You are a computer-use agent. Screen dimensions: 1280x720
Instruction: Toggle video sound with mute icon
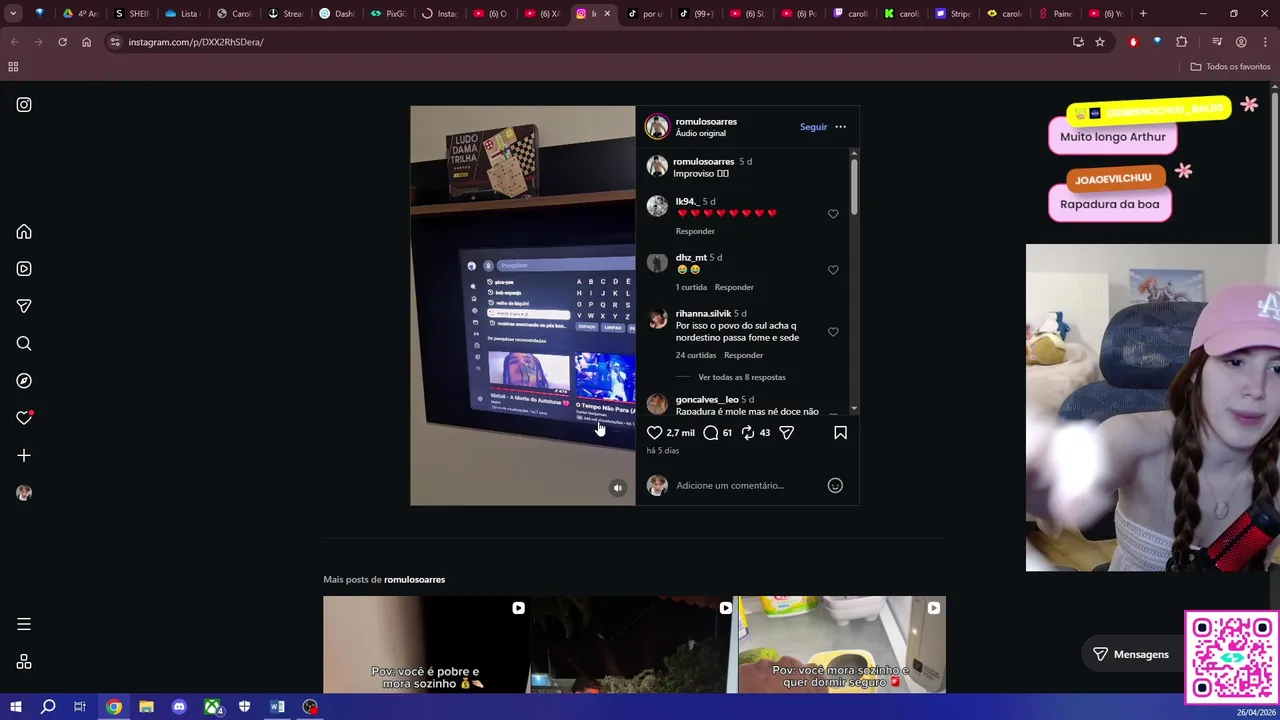(617, 488)
